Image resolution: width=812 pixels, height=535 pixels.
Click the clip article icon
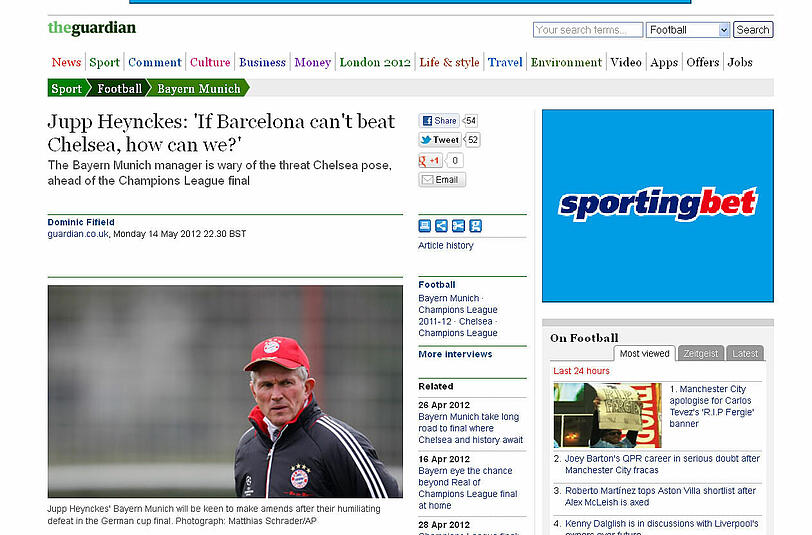click(x=458, y=226)
